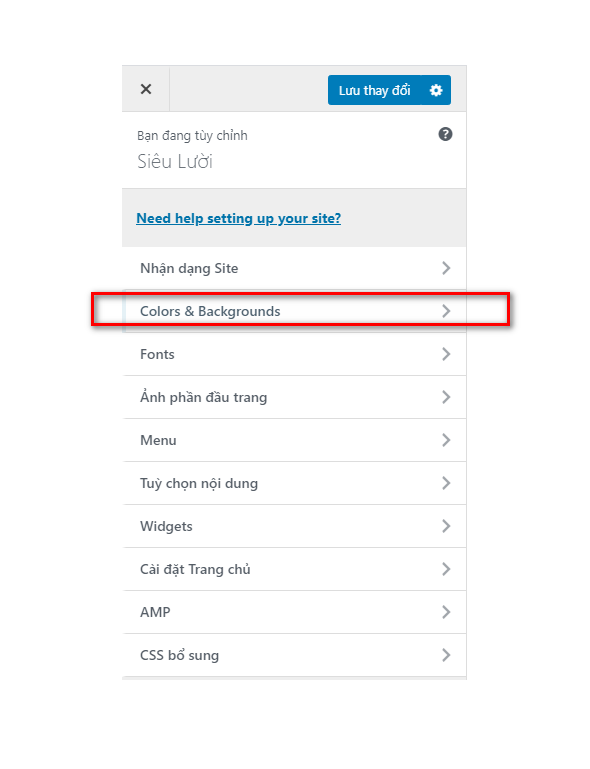Open the Nhận dạng Site section
The image size is (590, 769).
tap(294, 268)
